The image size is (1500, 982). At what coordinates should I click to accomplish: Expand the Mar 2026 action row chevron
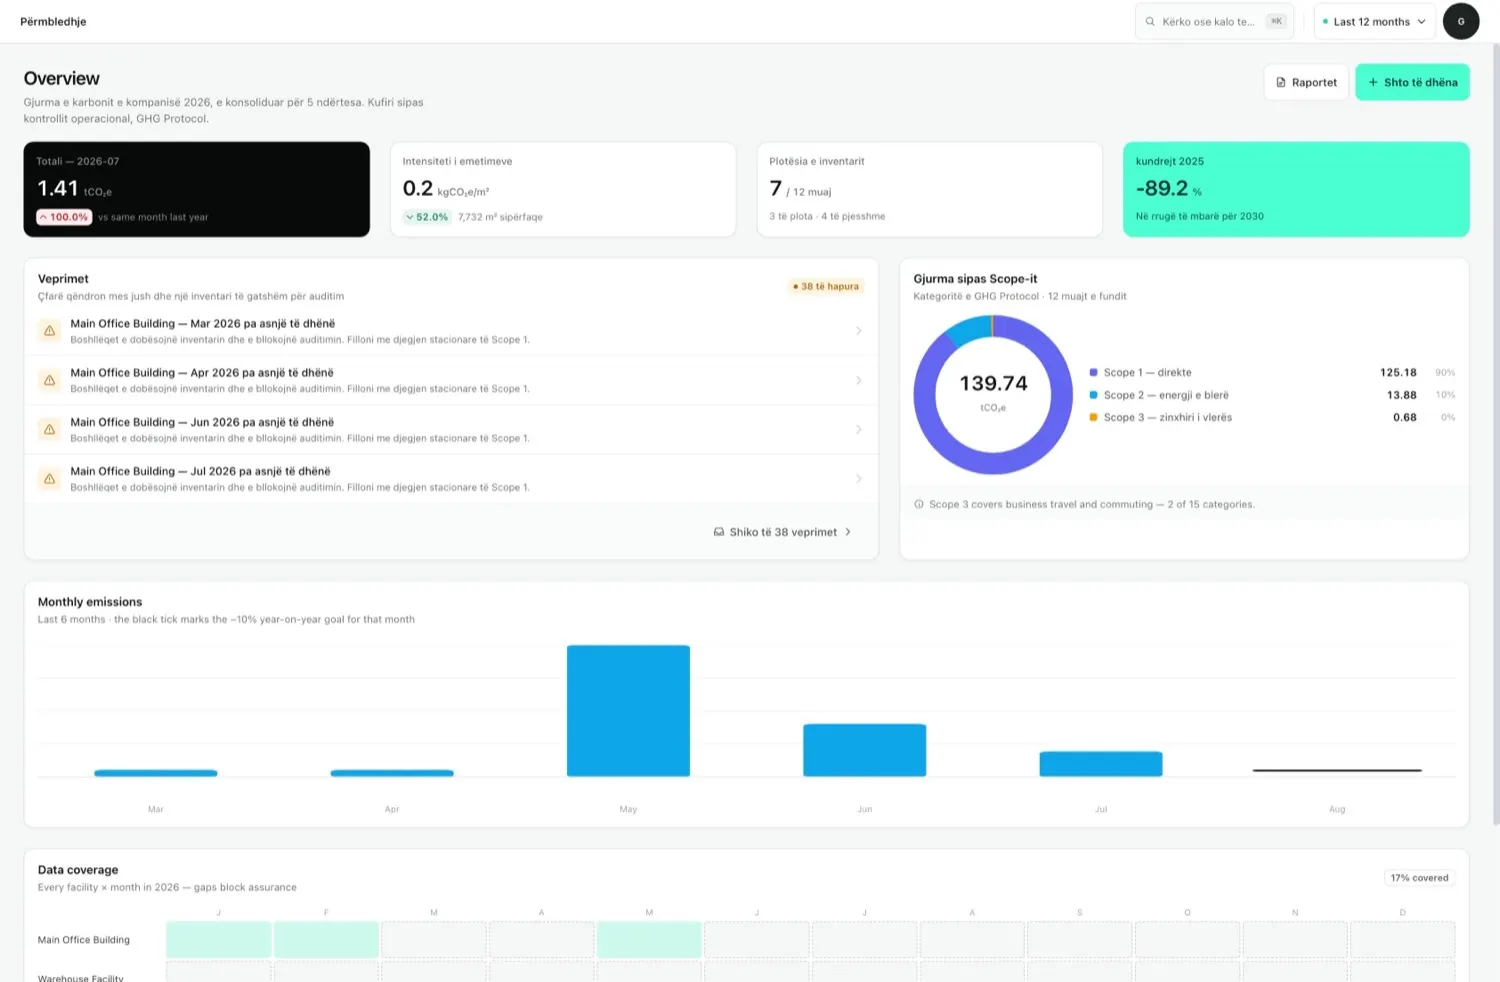(x=858, y=331)
